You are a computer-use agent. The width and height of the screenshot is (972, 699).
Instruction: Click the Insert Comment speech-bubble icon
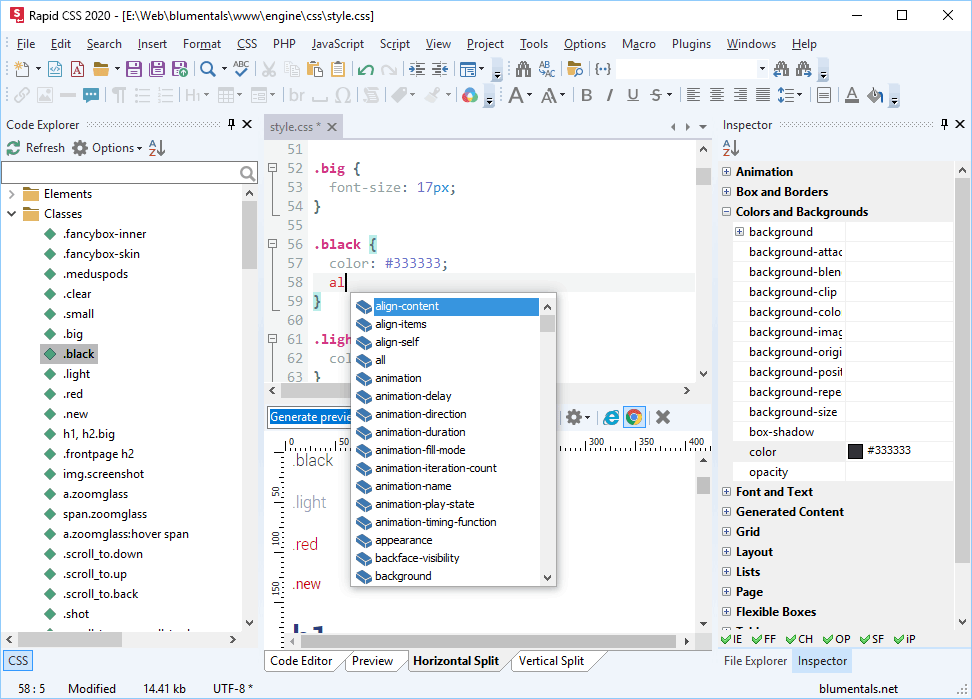(x=91, y=95)
